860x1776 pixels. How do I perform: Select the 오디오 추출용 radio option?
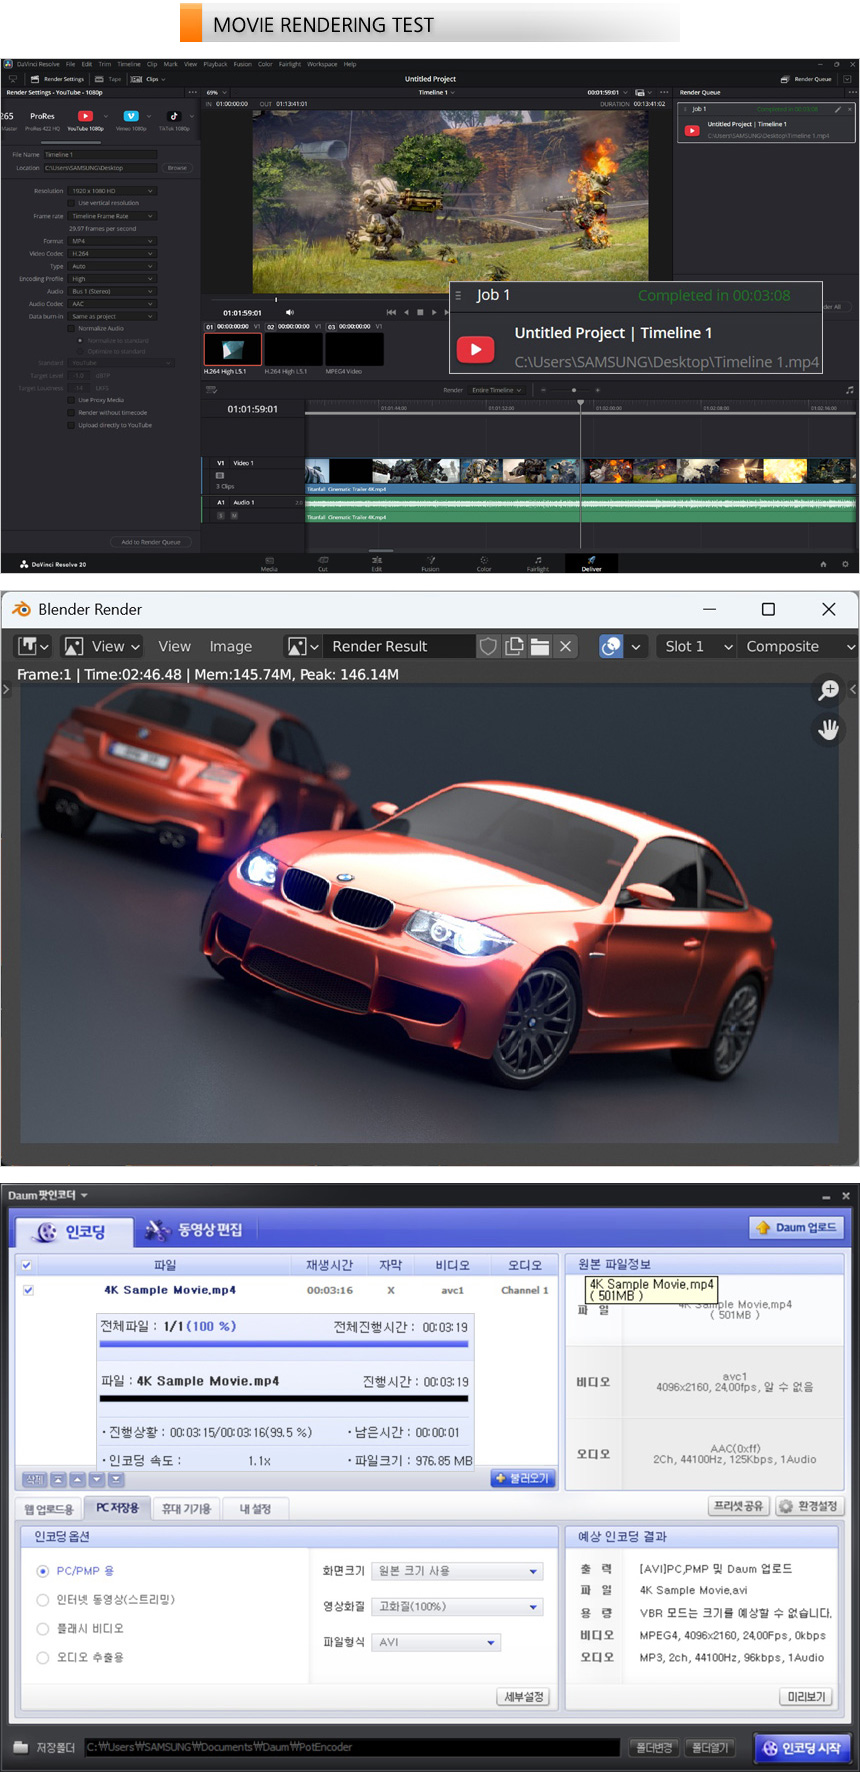43,1657
